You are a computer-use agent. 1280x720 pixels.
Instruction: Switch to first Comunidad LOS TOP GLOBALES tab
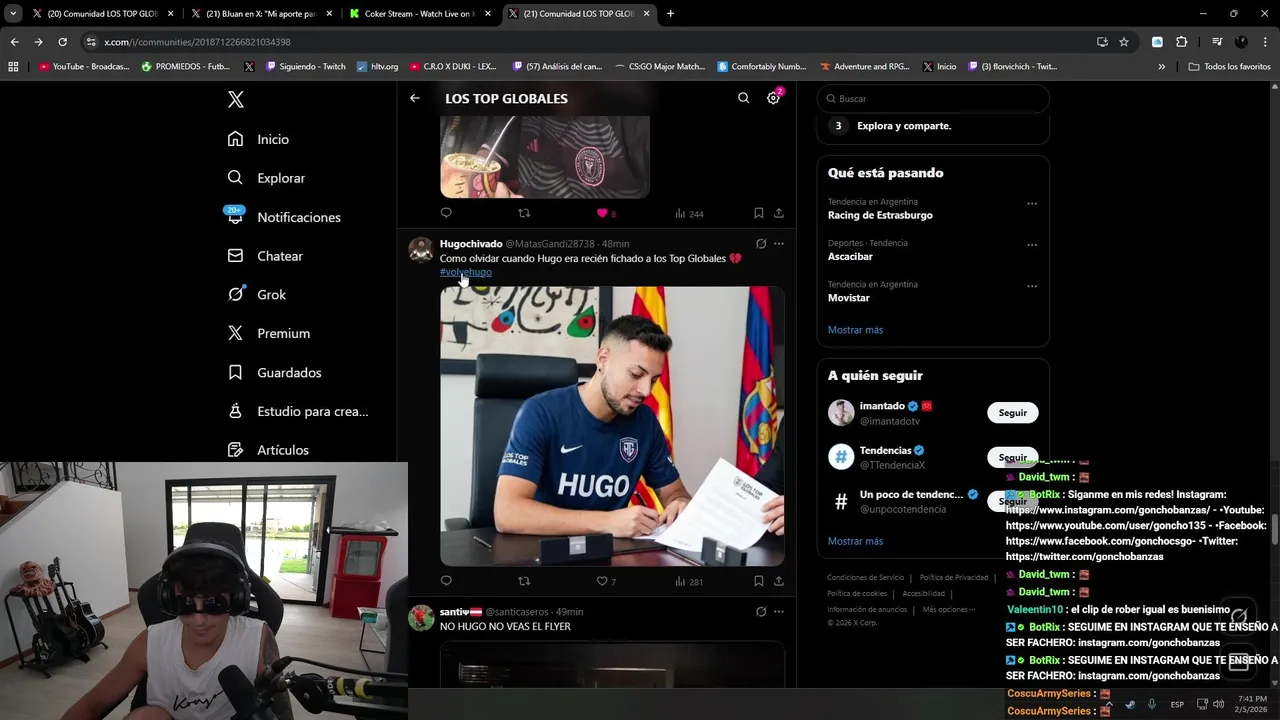(102, 14)
